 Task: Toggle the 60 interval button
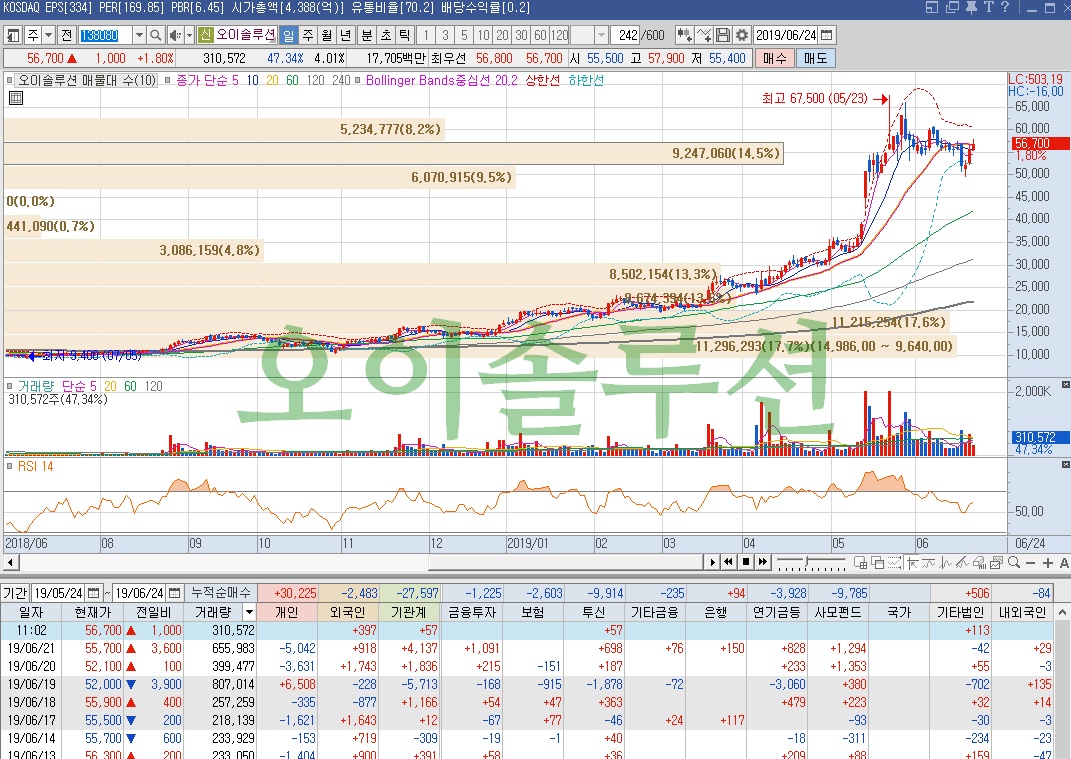pos(540,35)
